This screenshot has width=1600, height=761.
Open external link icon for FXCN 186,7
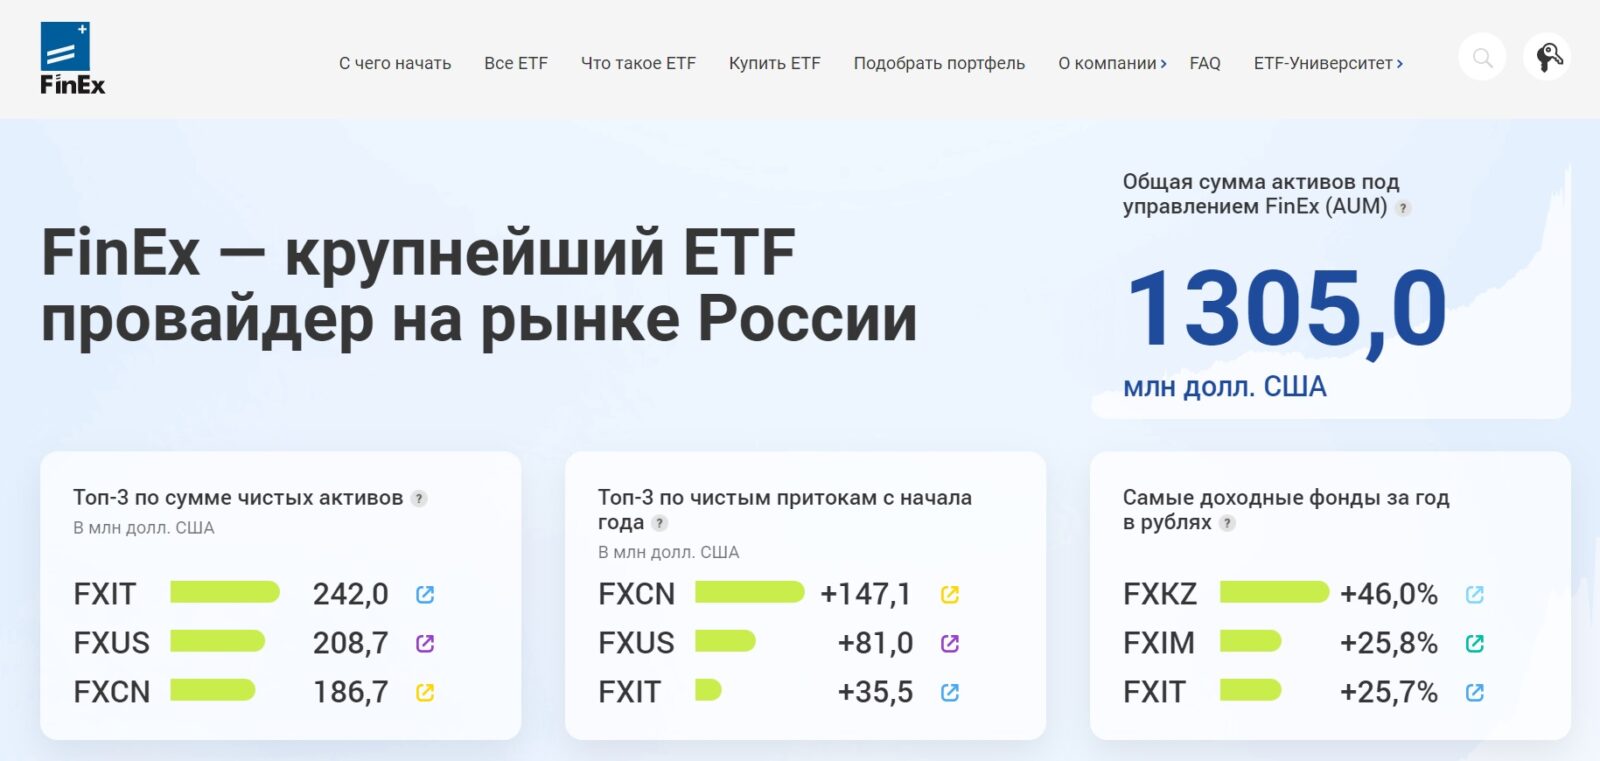[425, 692]
